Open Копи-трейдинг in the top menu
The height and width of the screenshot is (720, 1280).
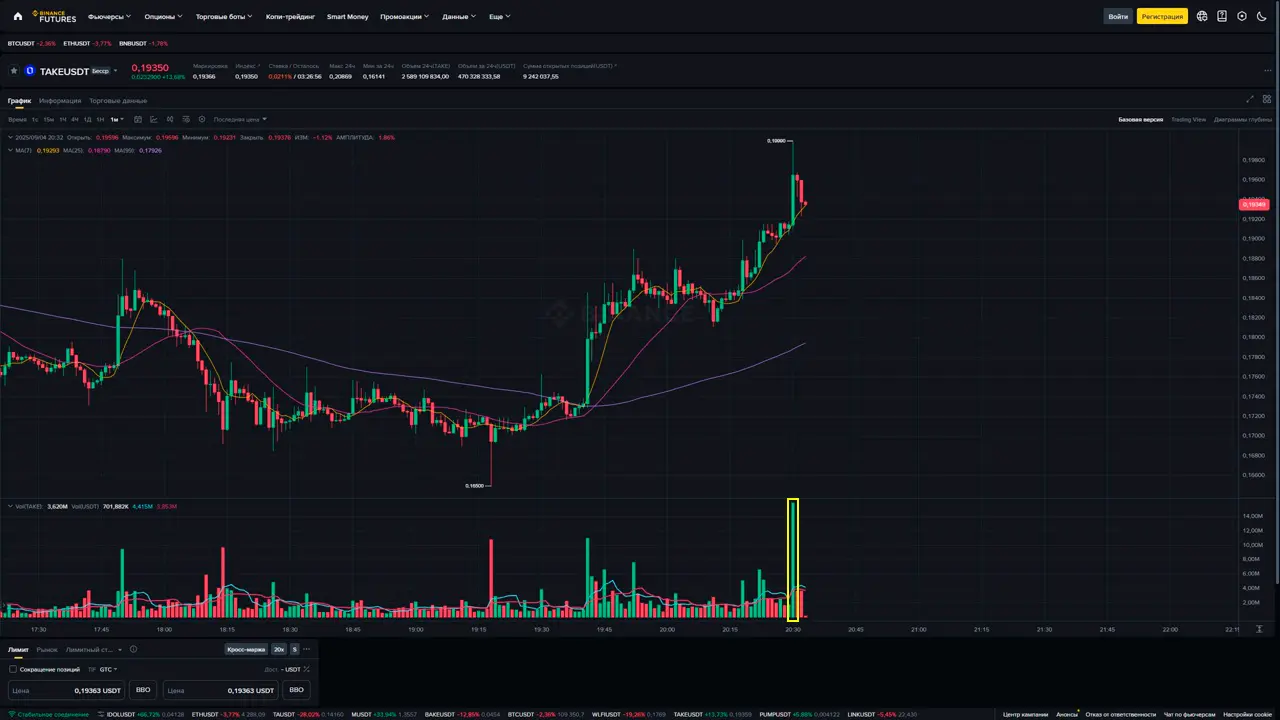pos(290,16)
